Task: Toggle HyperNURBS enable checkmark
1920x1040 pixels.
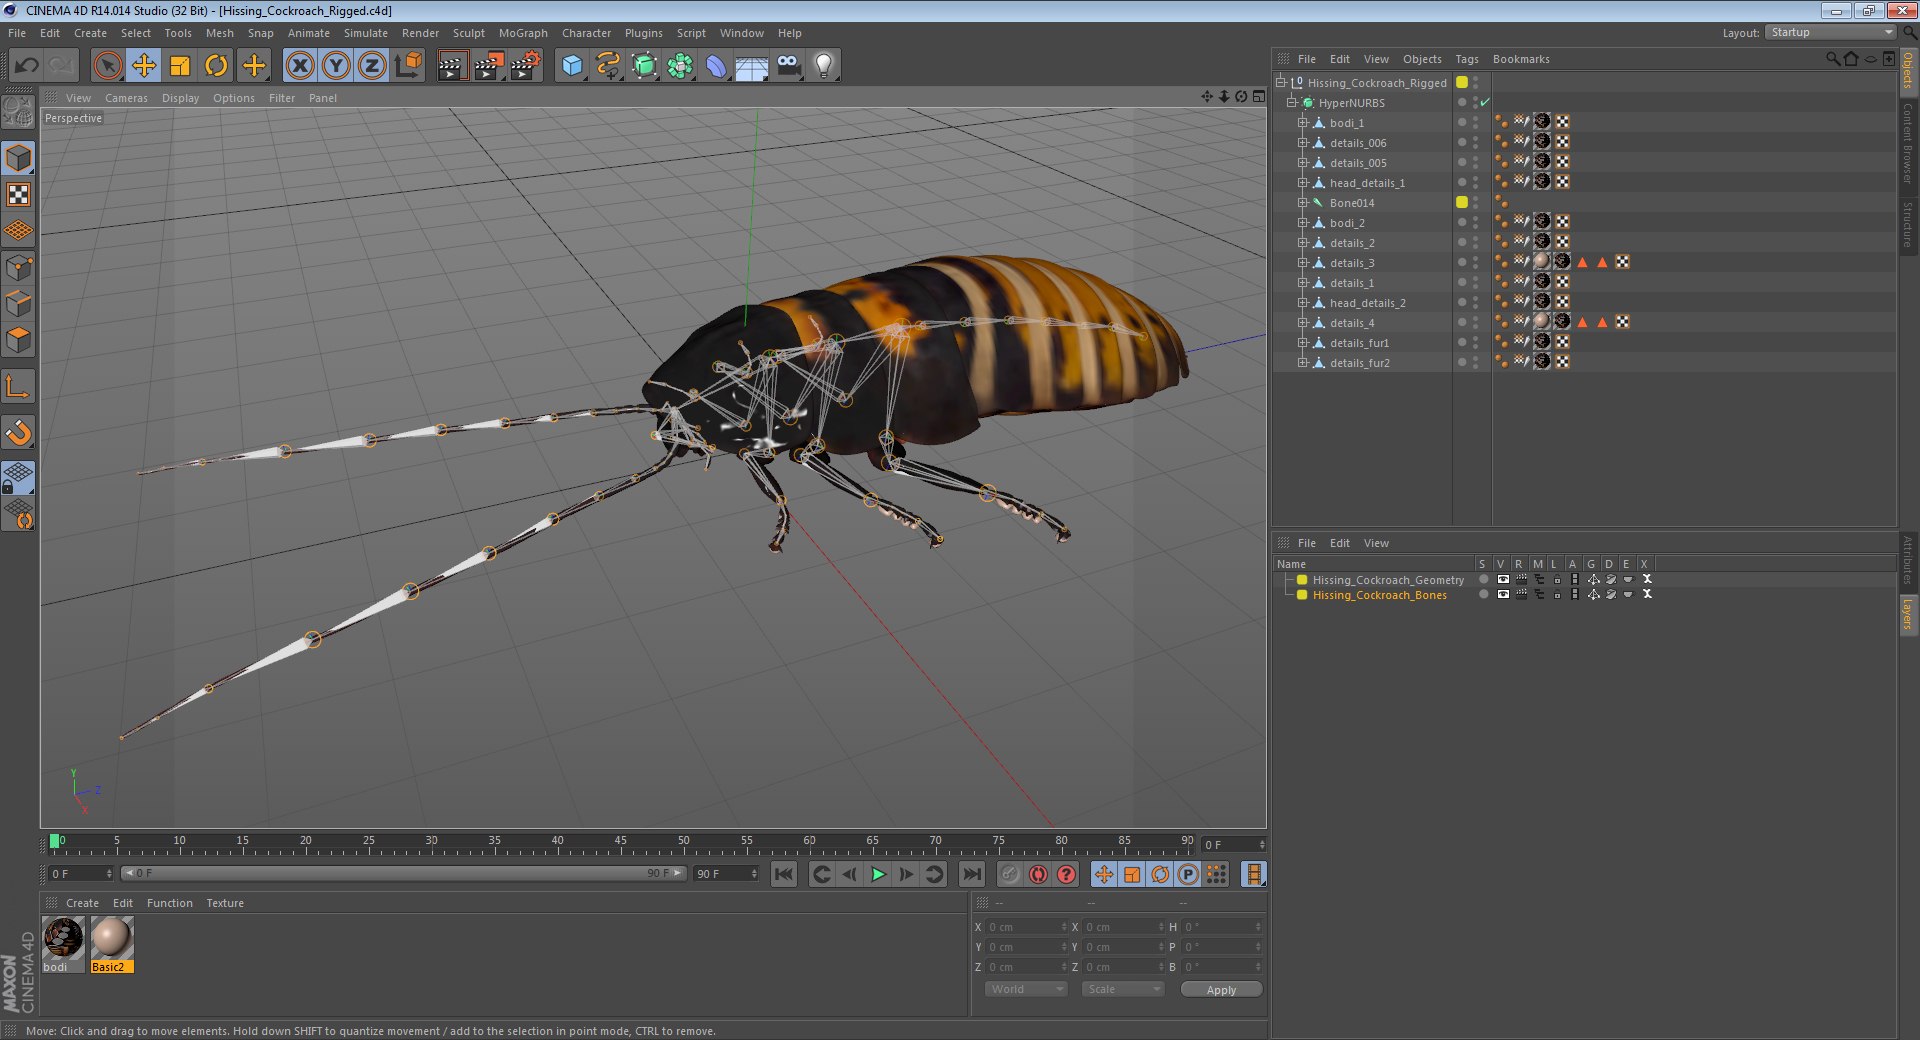Action: tap(1485, 103)
